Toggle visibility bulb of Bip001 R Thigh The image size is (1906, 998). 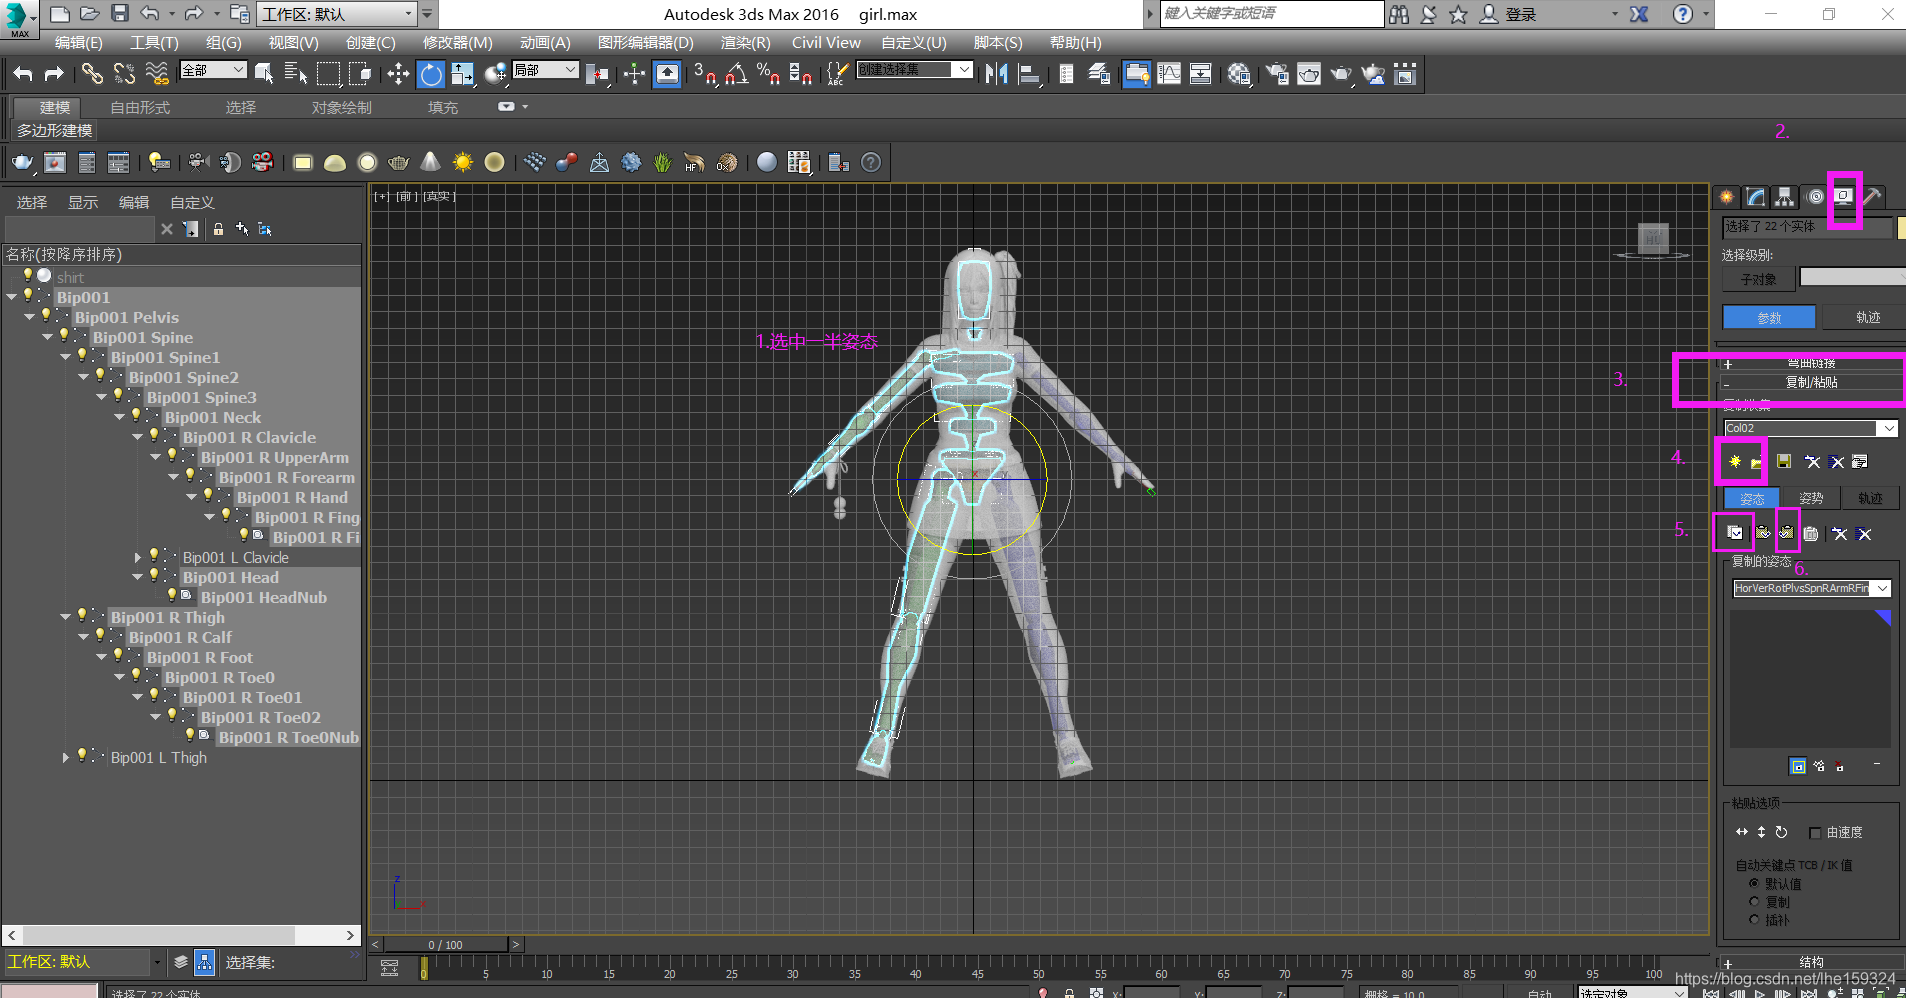(x=82, y=615)
